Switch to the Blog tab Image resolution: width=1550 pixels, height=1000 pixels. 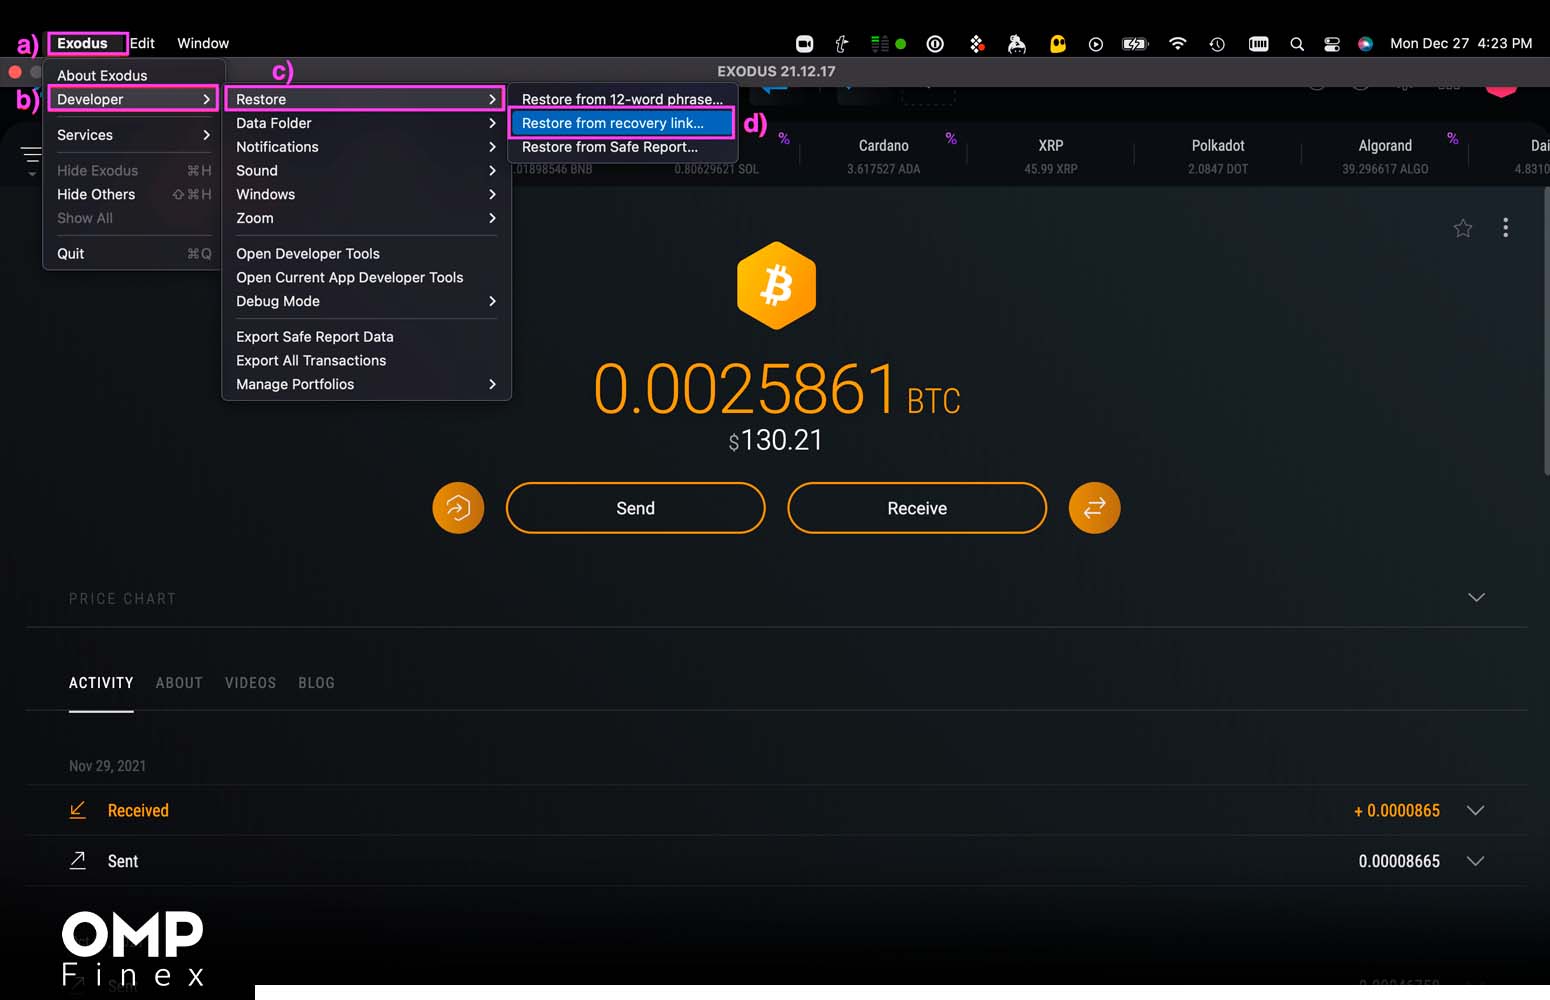click(316, 683)
